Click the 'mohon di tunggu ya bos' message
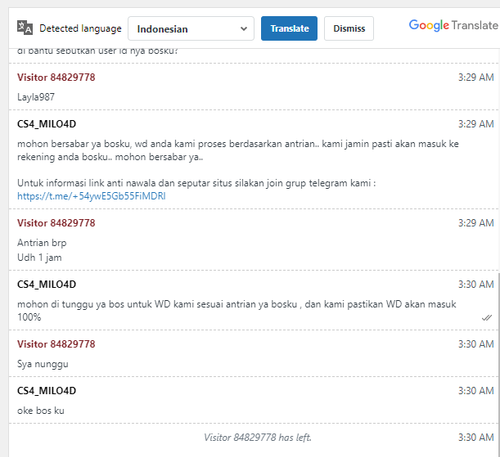The height and width of the screenshot is (457, 500). pyautogui.click(x=237, y=310)
